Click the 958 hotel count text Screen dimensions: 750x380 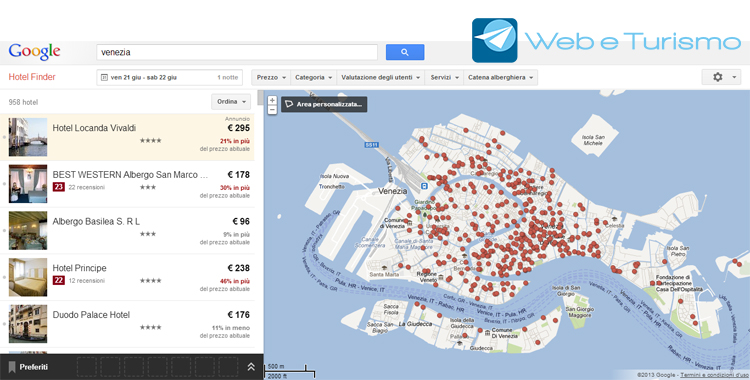(23, 102)
